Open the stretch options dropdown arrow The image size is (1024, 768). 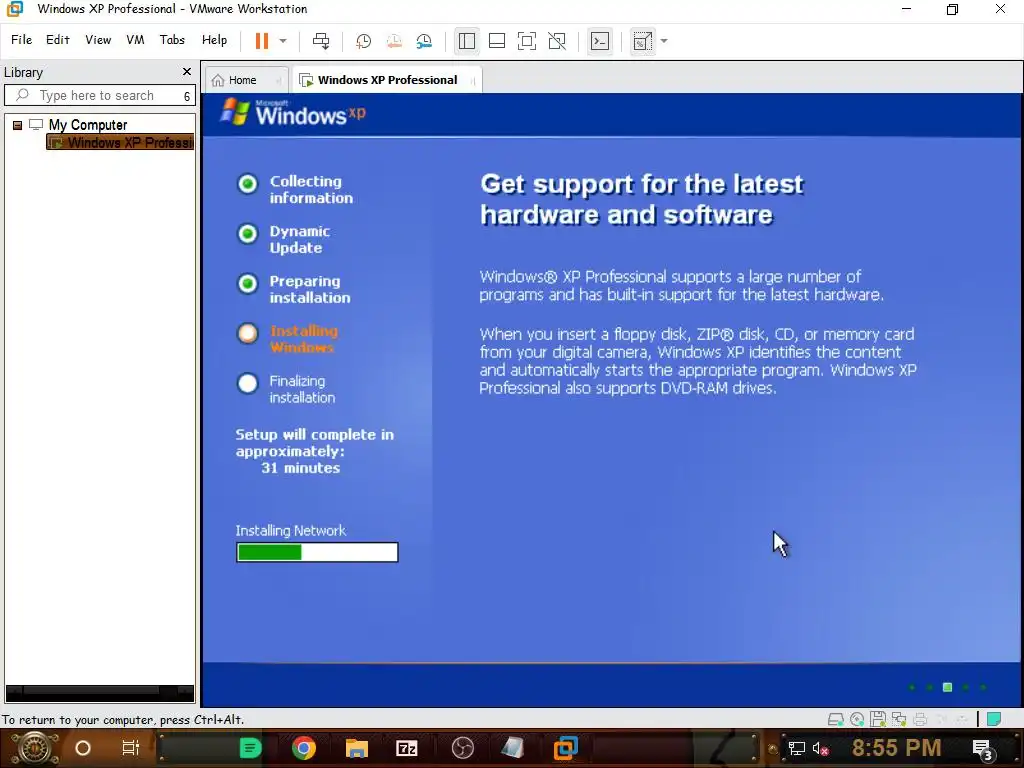click(x=664, y=40)
